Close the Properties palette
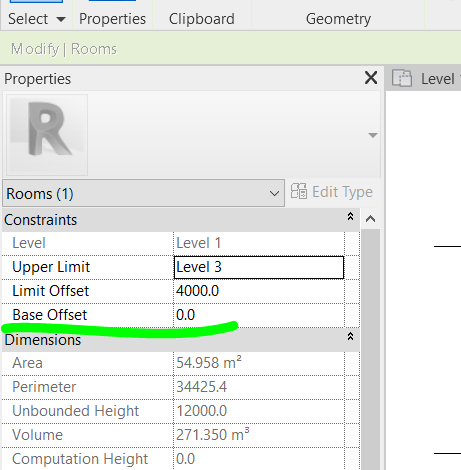This screenshot has width=461, height=470. pos(371,78)
